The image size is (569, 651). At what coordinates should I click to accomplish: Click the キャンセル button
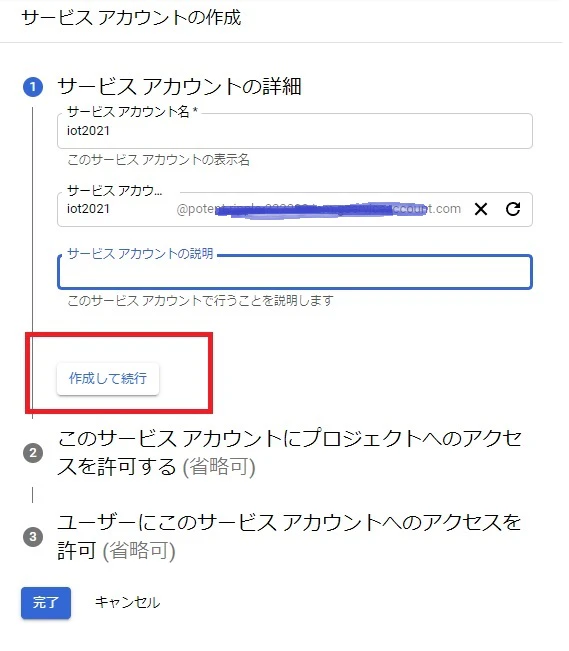[x=127, y=602]
